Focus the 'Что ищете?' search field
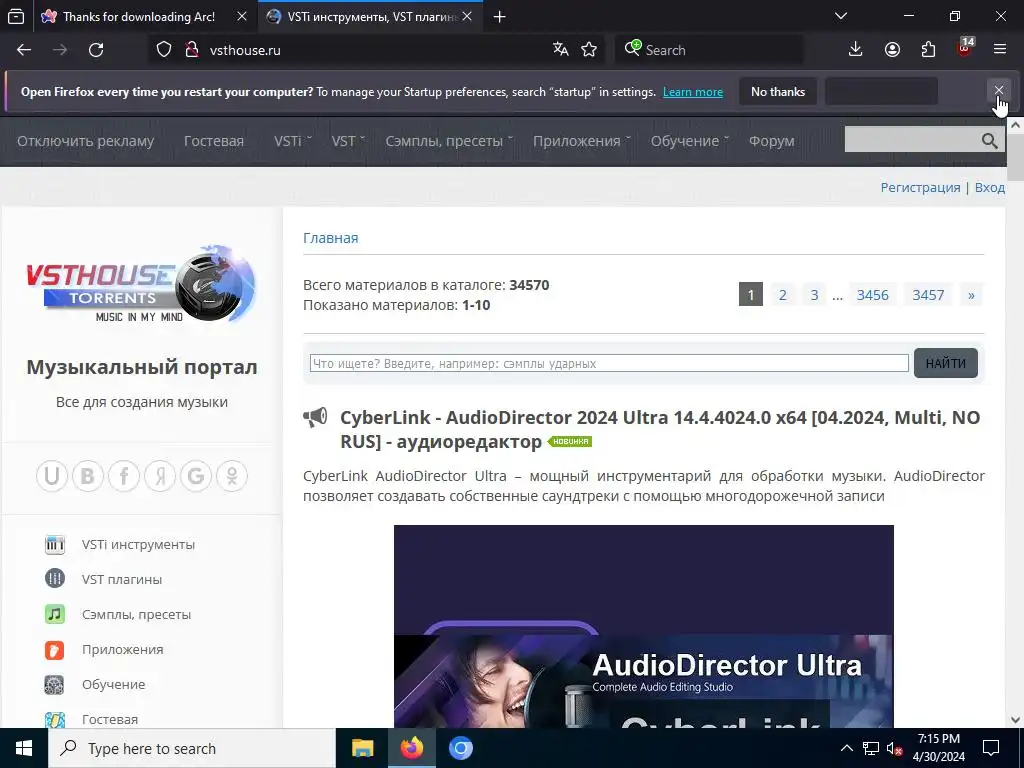Viewport: 1024px width, 768px height. (609, 363)
